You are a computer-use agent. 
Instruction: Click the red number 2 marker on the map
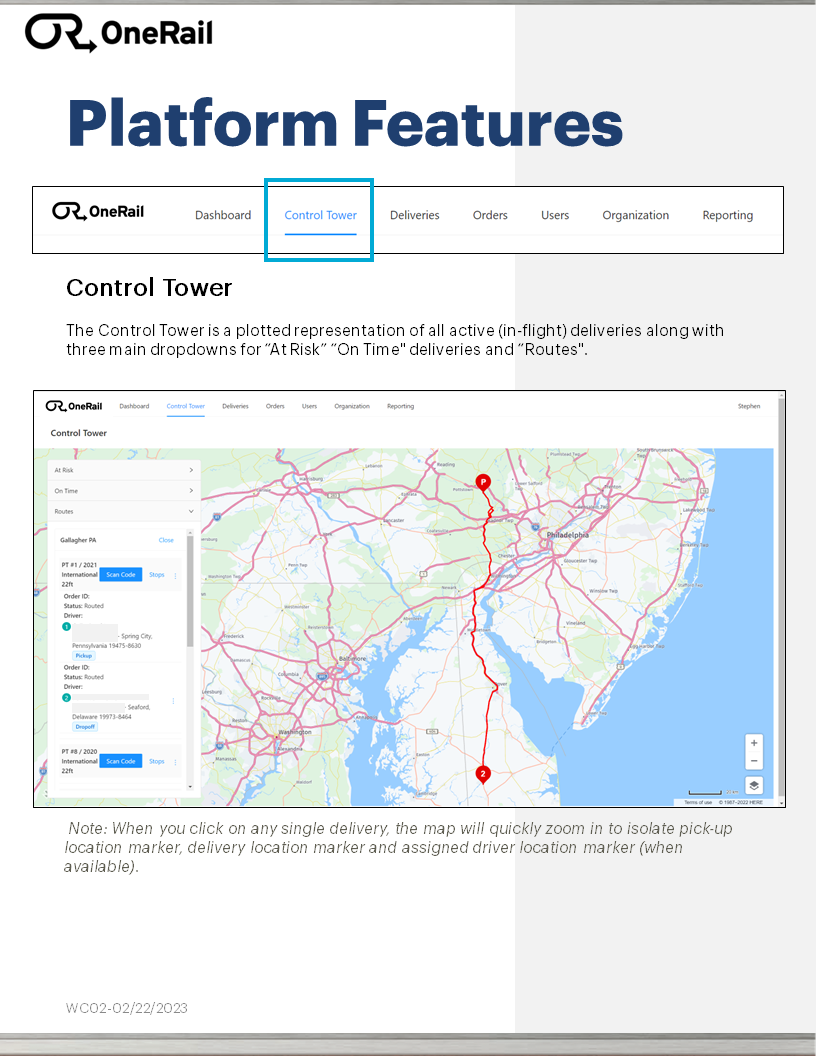coord(483,774)
